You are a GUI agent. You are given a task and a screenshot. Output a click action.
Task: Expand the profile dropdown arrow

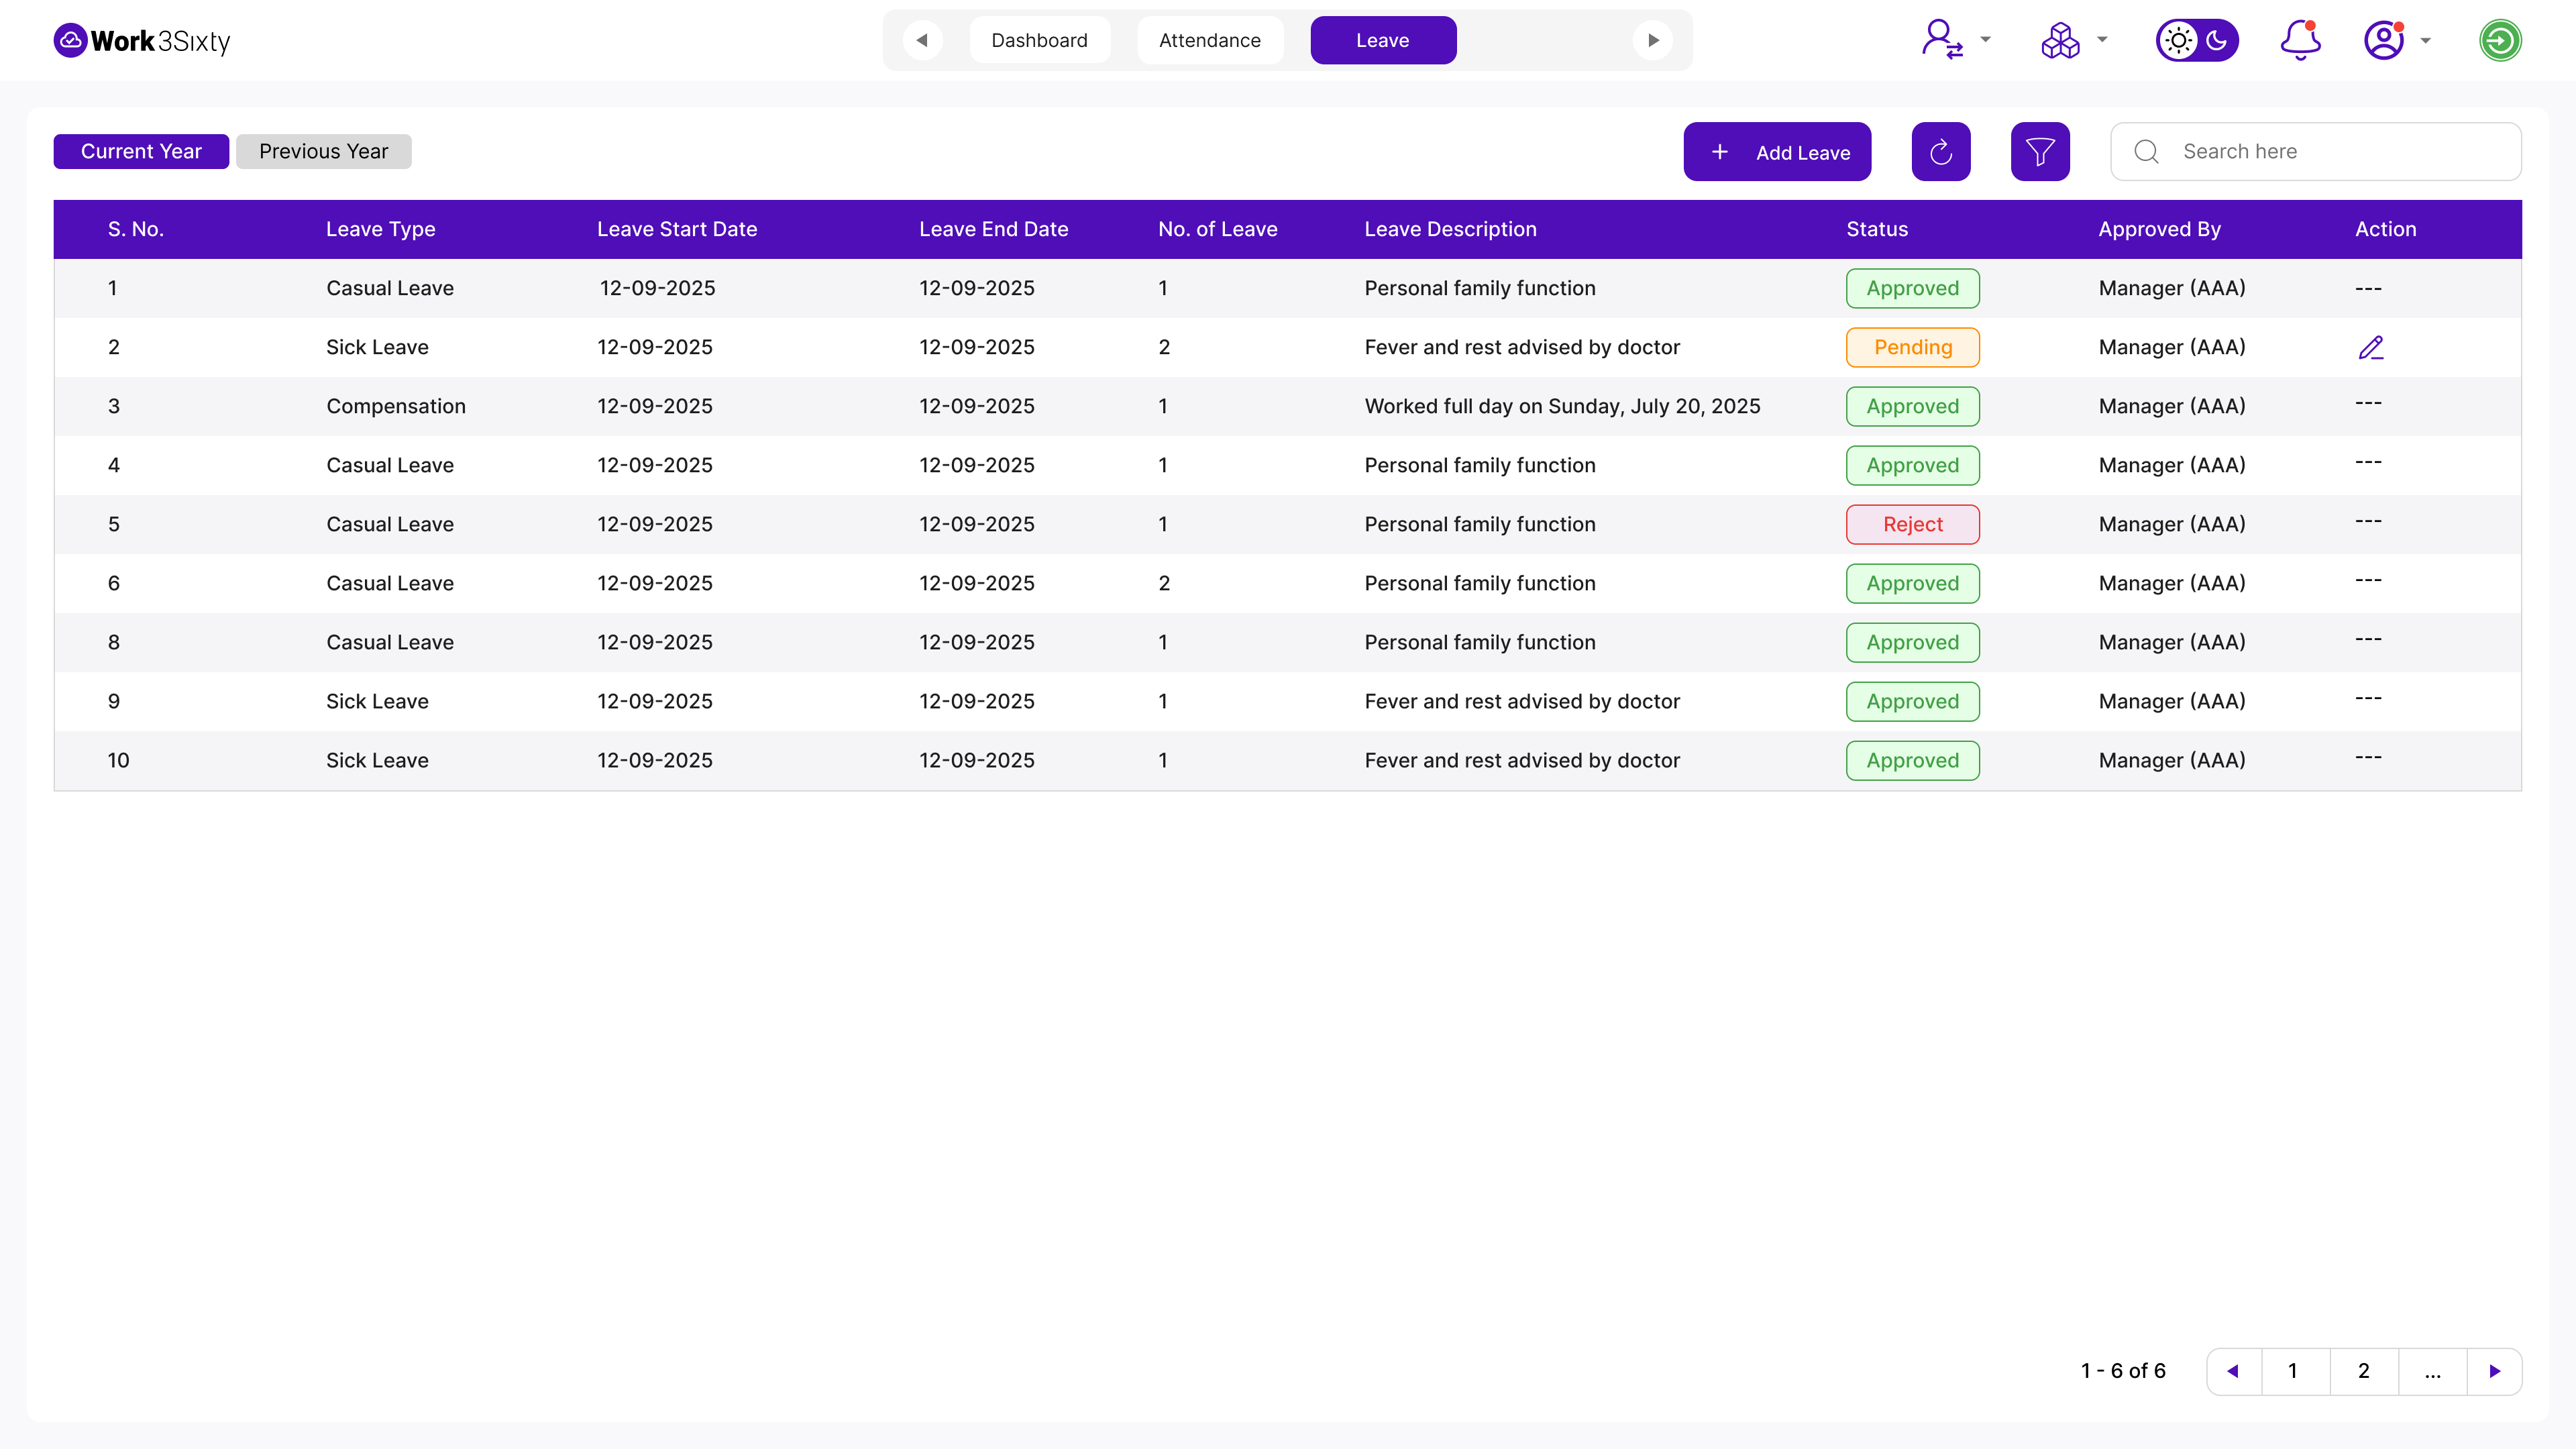[2425, 41]
